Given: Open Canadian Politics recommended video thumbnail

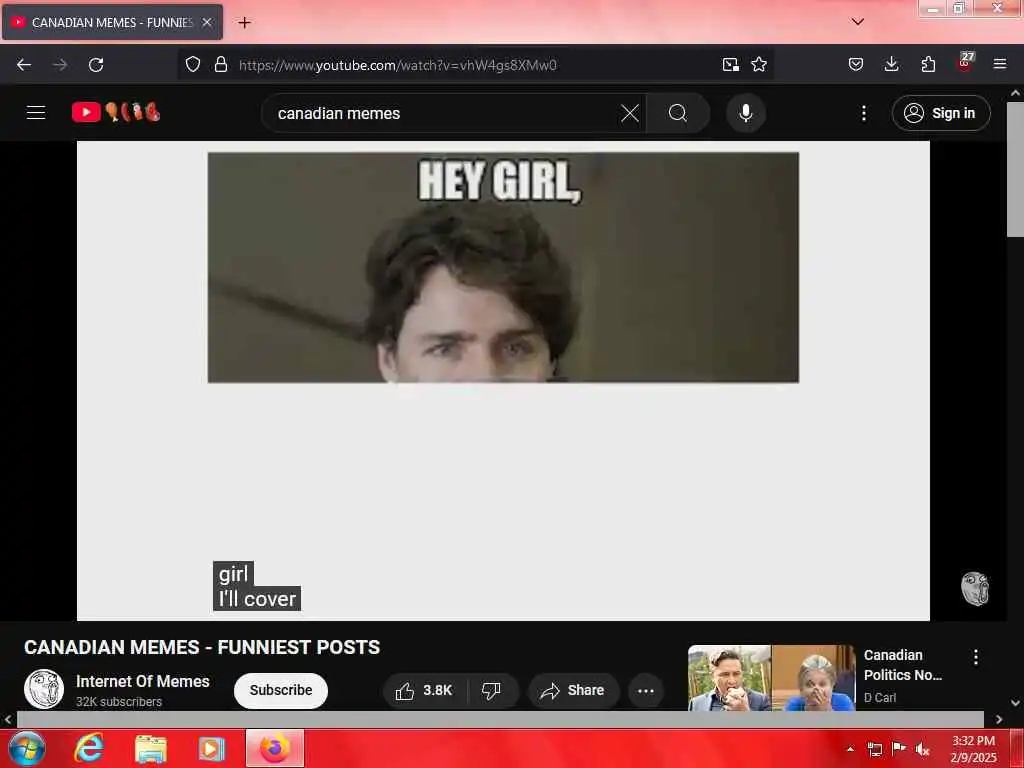Looking at the screenshot, I should coord(772,678).
